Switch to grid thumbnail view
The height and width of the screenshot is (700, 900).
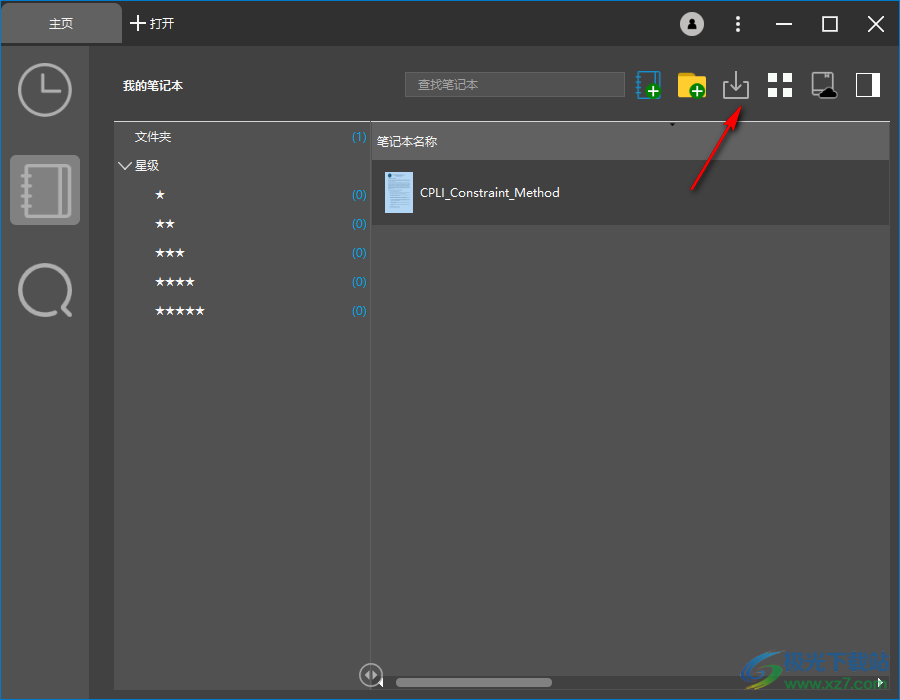pyautogui.click(x=779, y=85)
